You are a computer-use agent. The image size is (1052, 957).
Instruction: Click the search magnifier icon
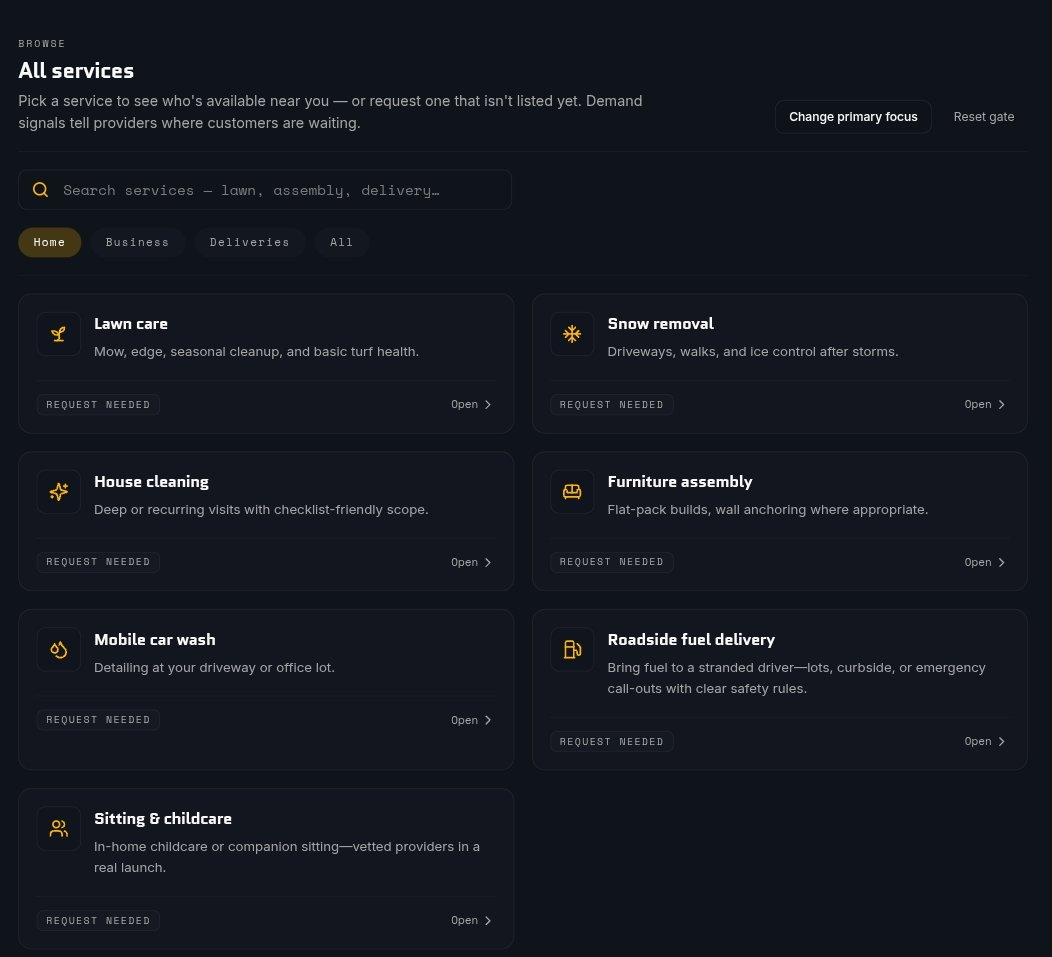click(x=40, y=190)
